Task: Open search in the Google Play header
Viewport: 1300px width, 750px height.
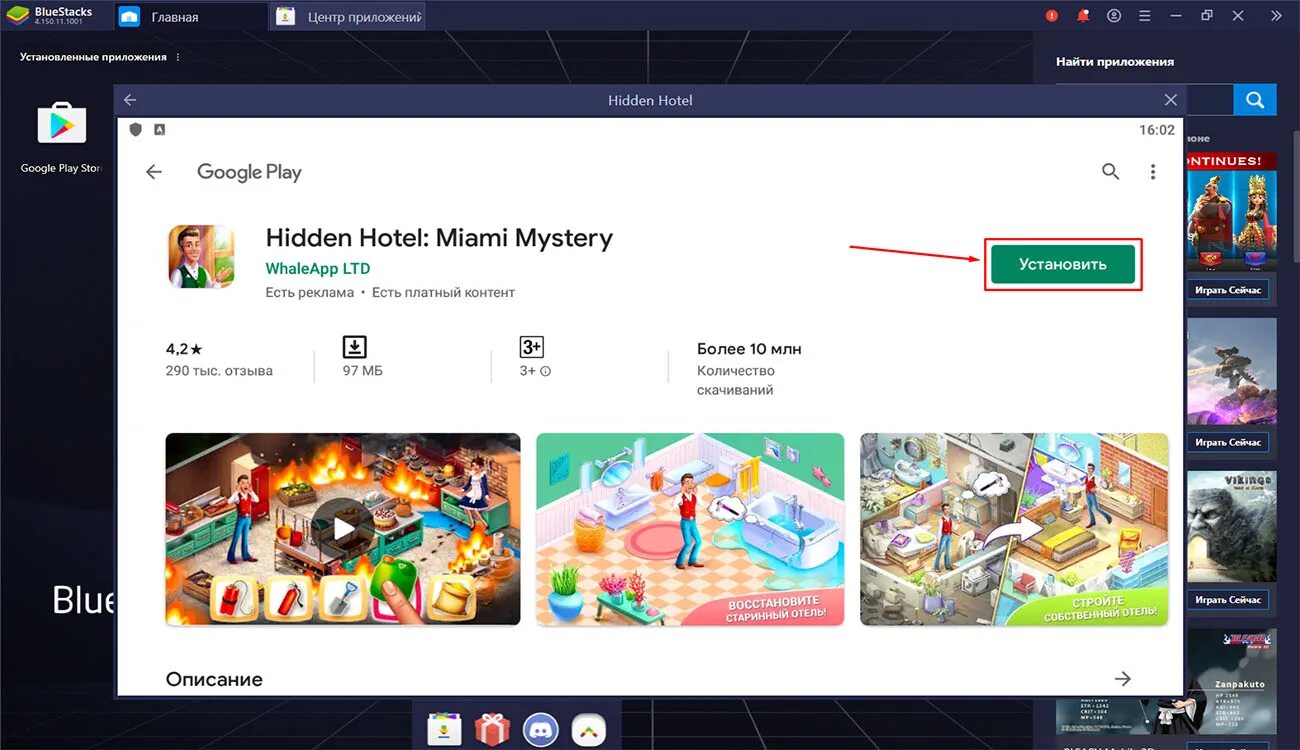Action: [1111, 172]
